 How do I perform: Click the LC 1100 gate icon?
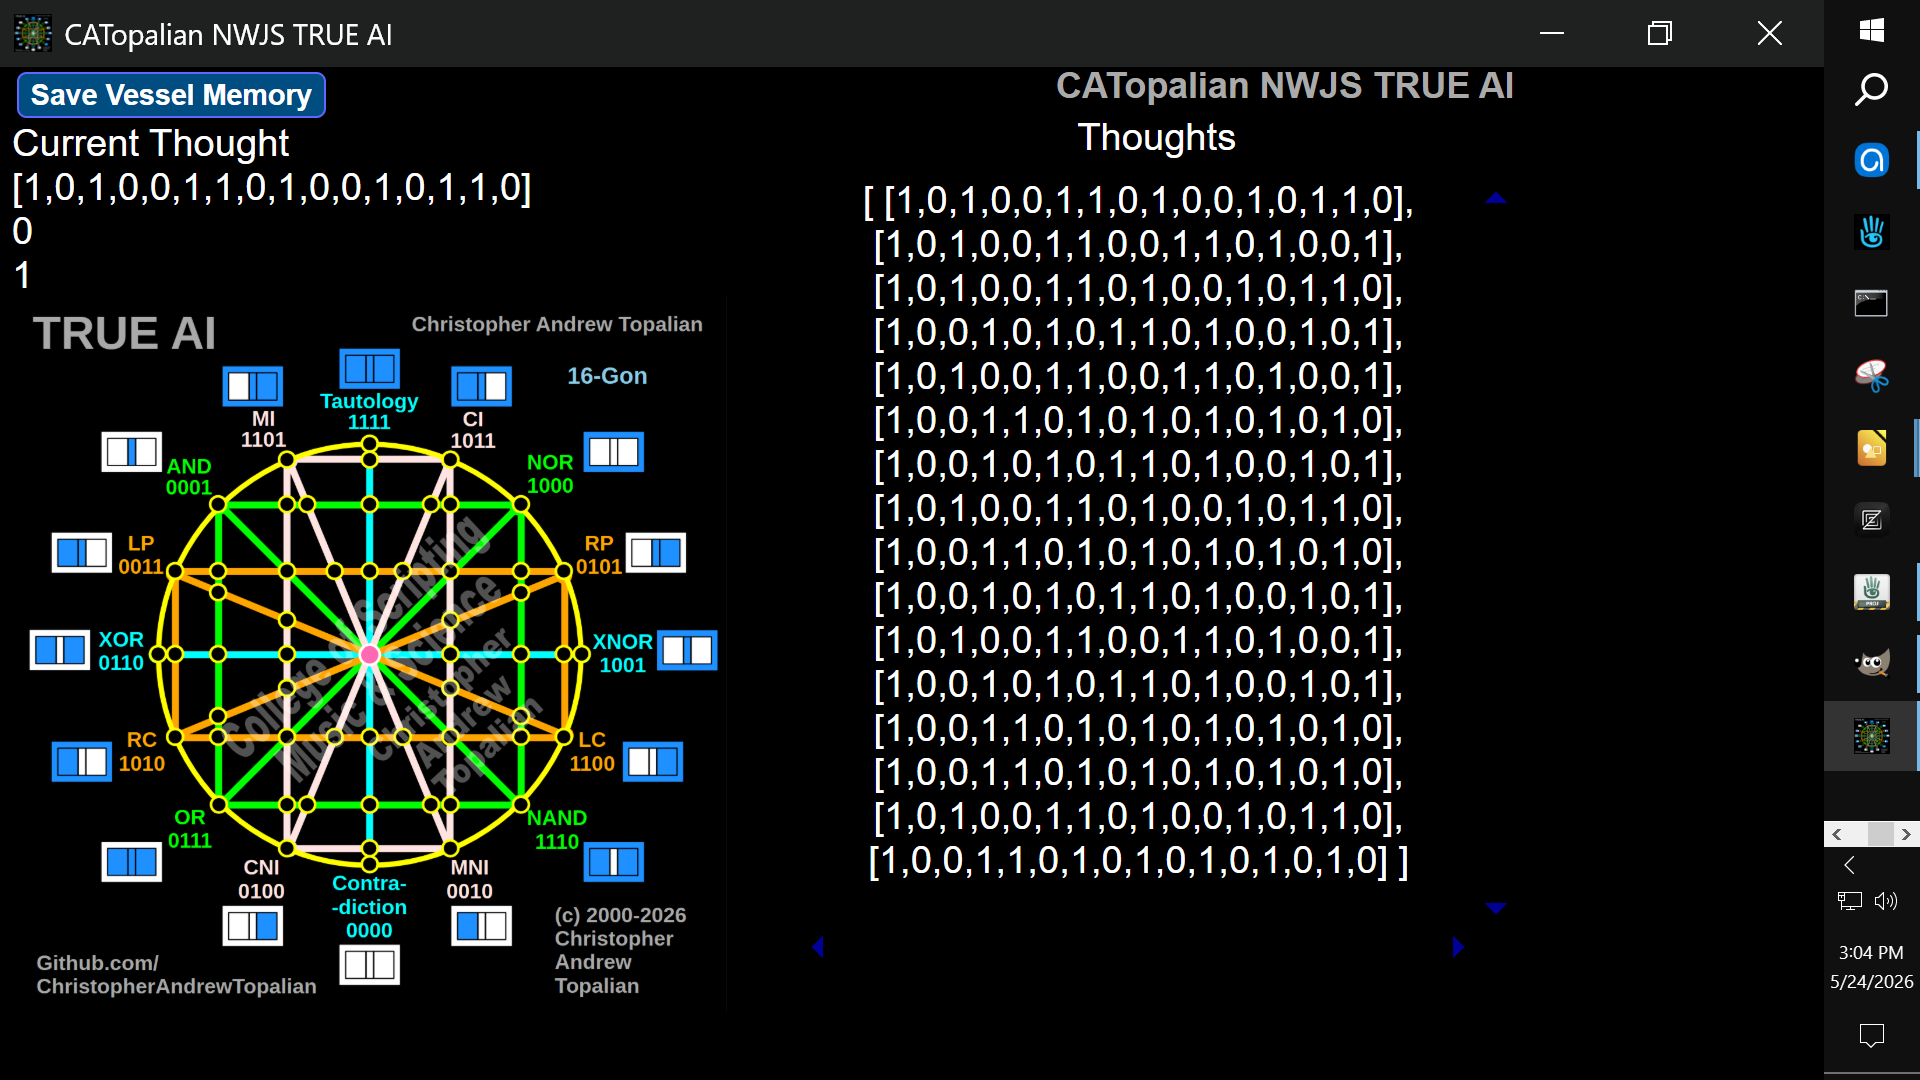pos(653,762)
